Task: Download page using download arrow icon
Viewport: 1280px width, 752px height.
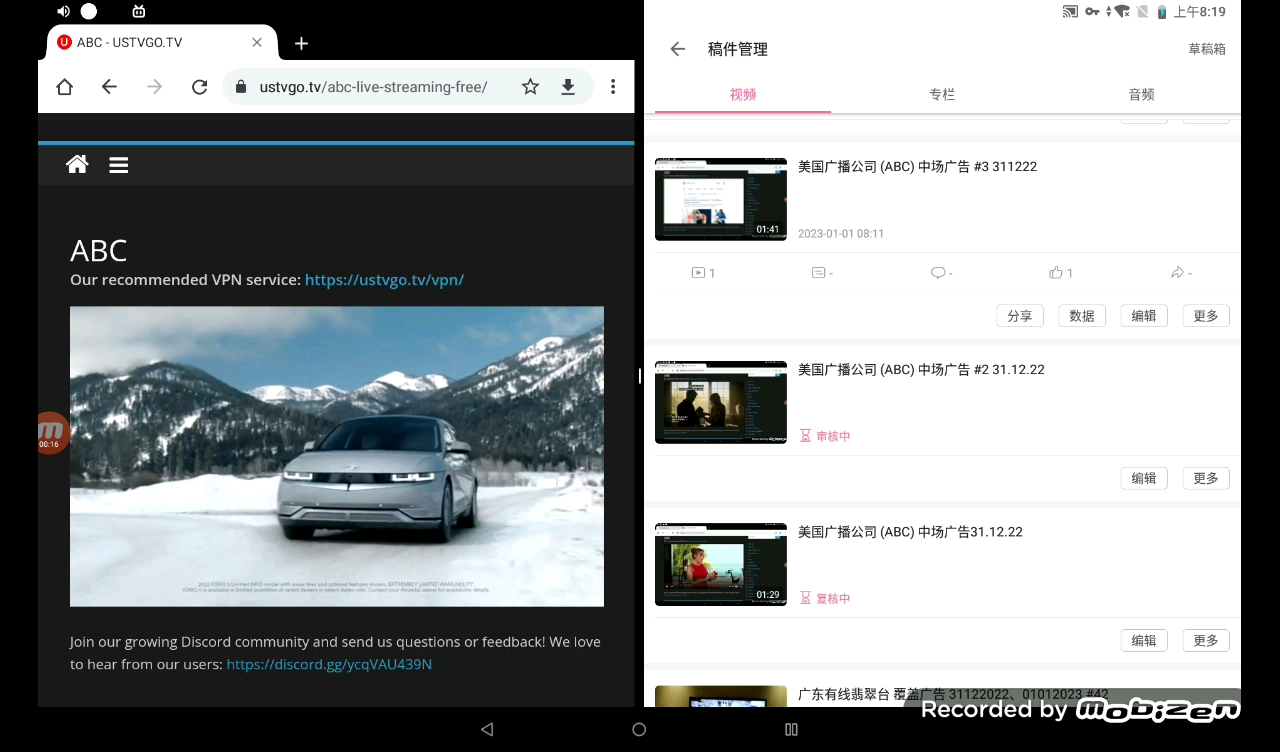Action: (x=568, y=87)
